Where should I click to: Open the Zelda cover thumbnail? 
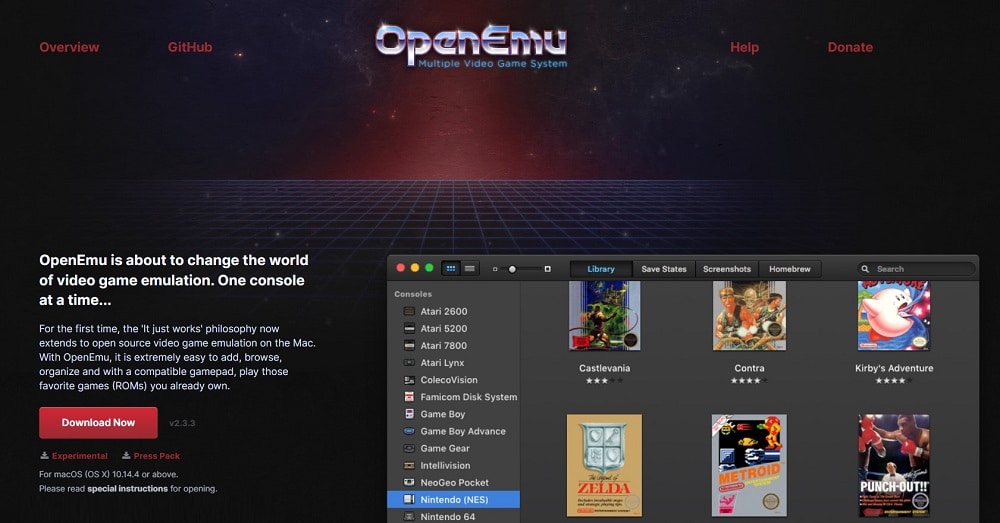[605, 466]
